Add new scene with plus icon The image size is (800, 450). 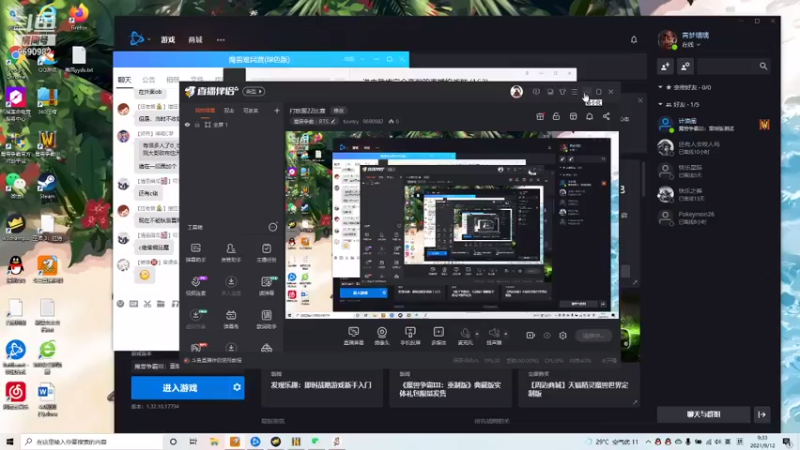click(x=277, y=110)
